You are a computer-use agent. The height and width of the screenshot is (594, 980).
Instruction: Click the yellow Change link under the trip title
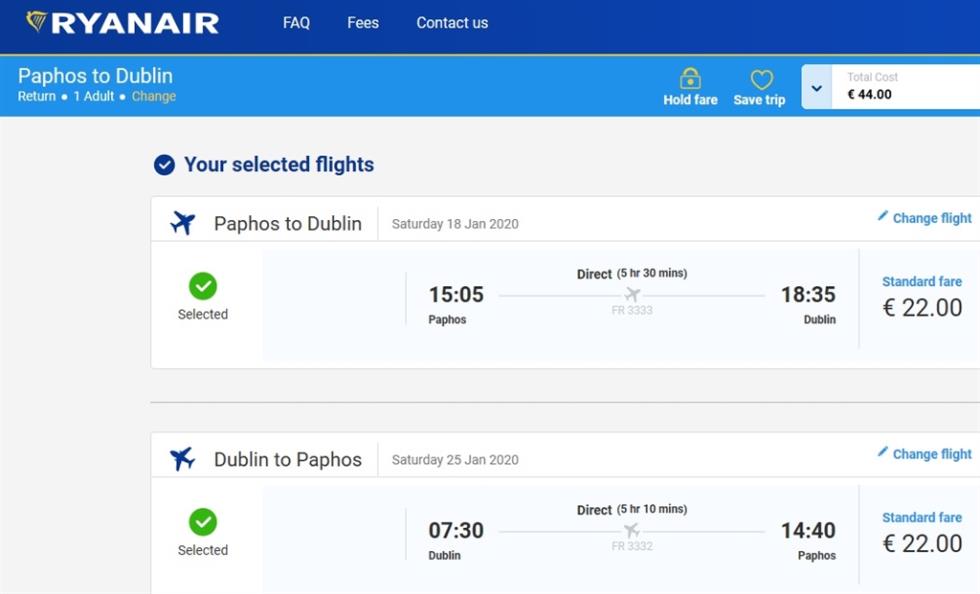click(x=154, y=96)
